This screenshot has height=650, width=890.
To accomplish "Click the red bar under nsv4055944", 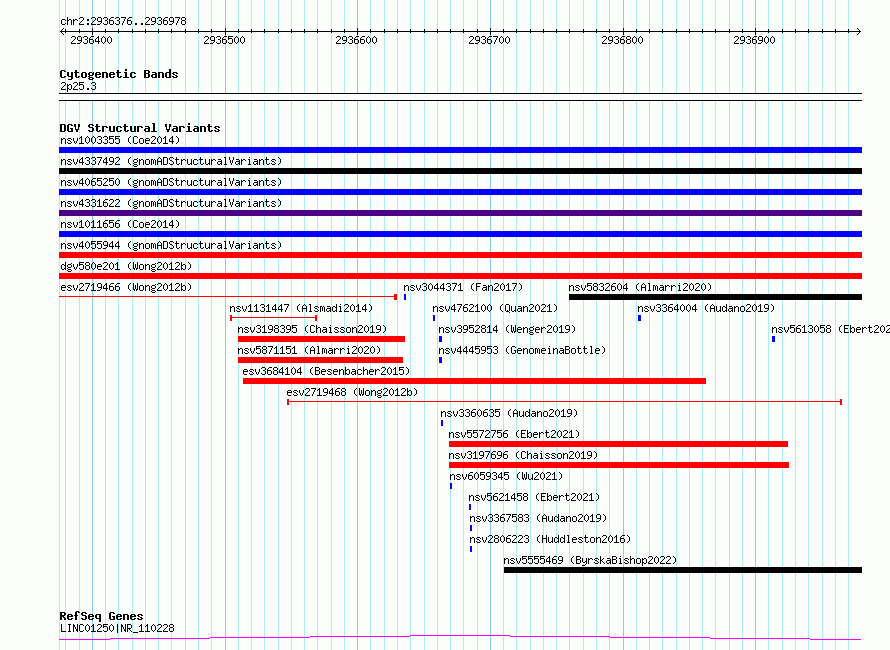I will pos(460,255).
